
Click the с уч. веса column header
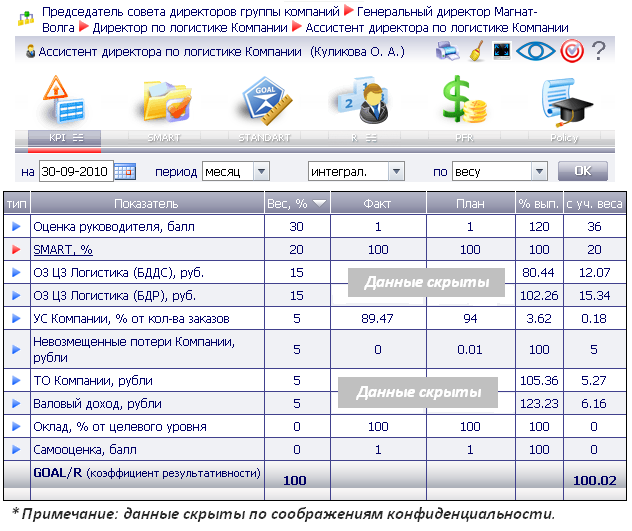(595, 204)
